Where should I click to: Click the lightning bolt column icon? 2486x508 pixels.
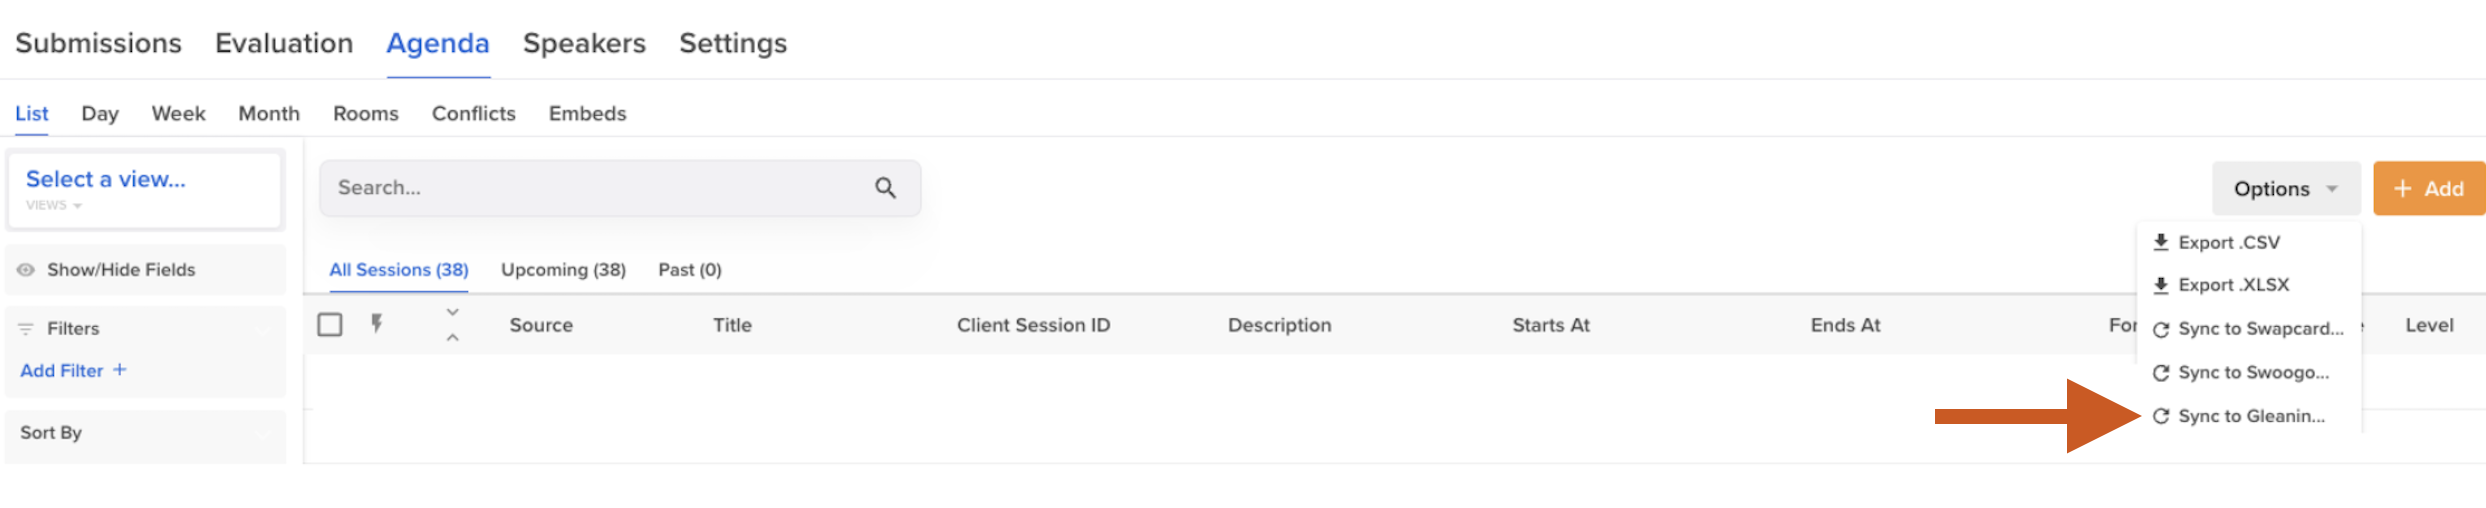(377, 324)
